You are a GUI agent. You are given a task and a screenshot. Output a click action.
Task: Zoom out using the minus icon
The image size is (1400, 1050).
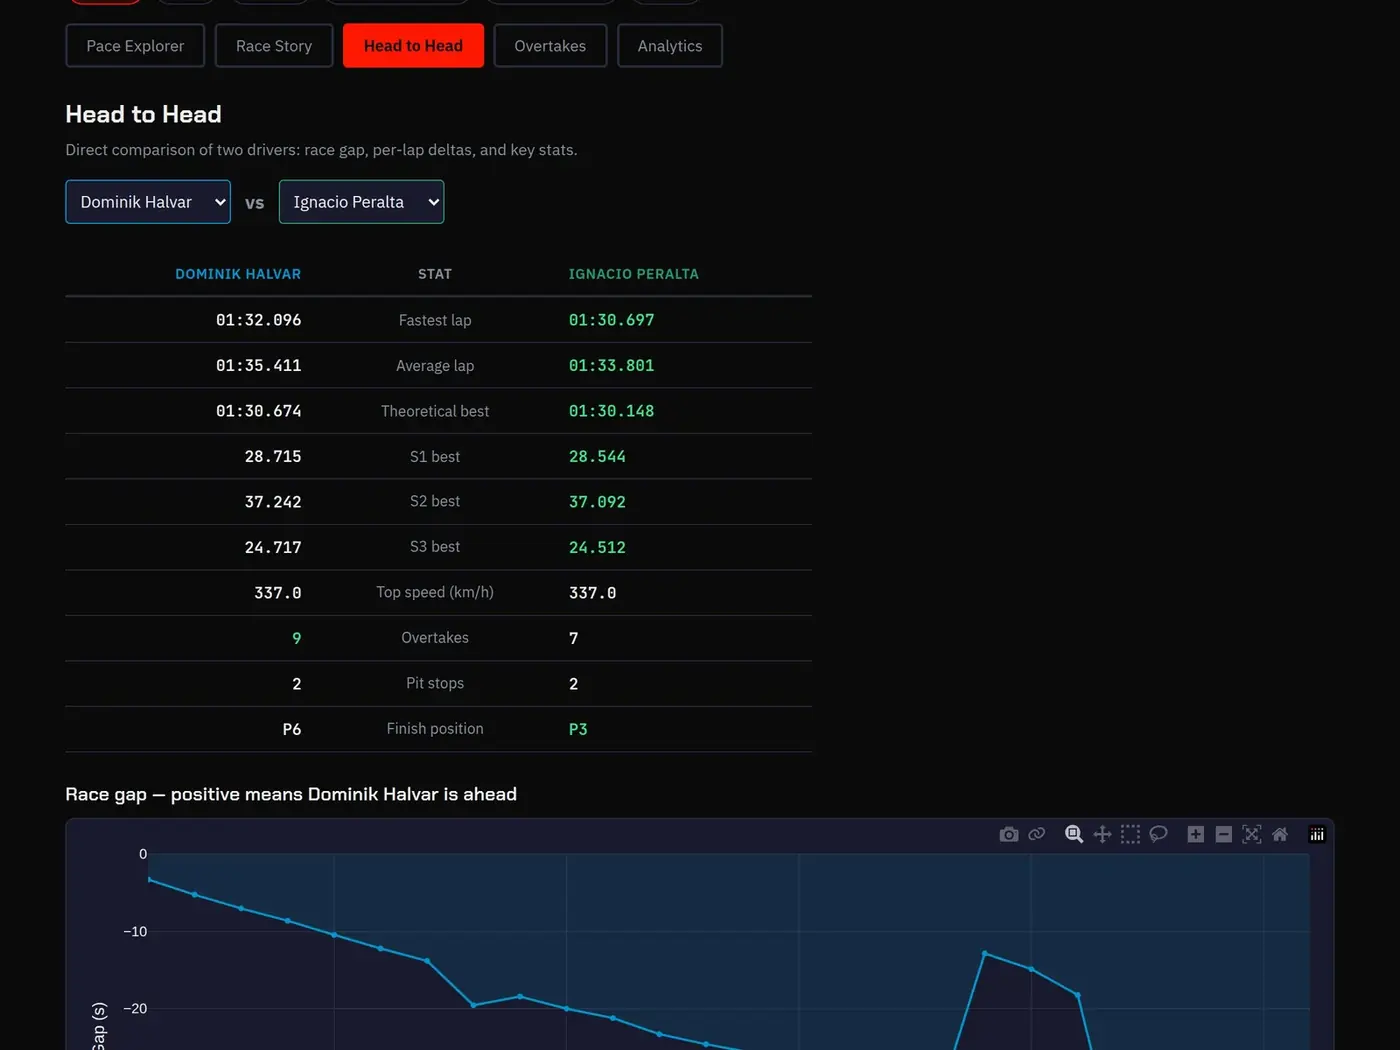[x=1223, y=834]
